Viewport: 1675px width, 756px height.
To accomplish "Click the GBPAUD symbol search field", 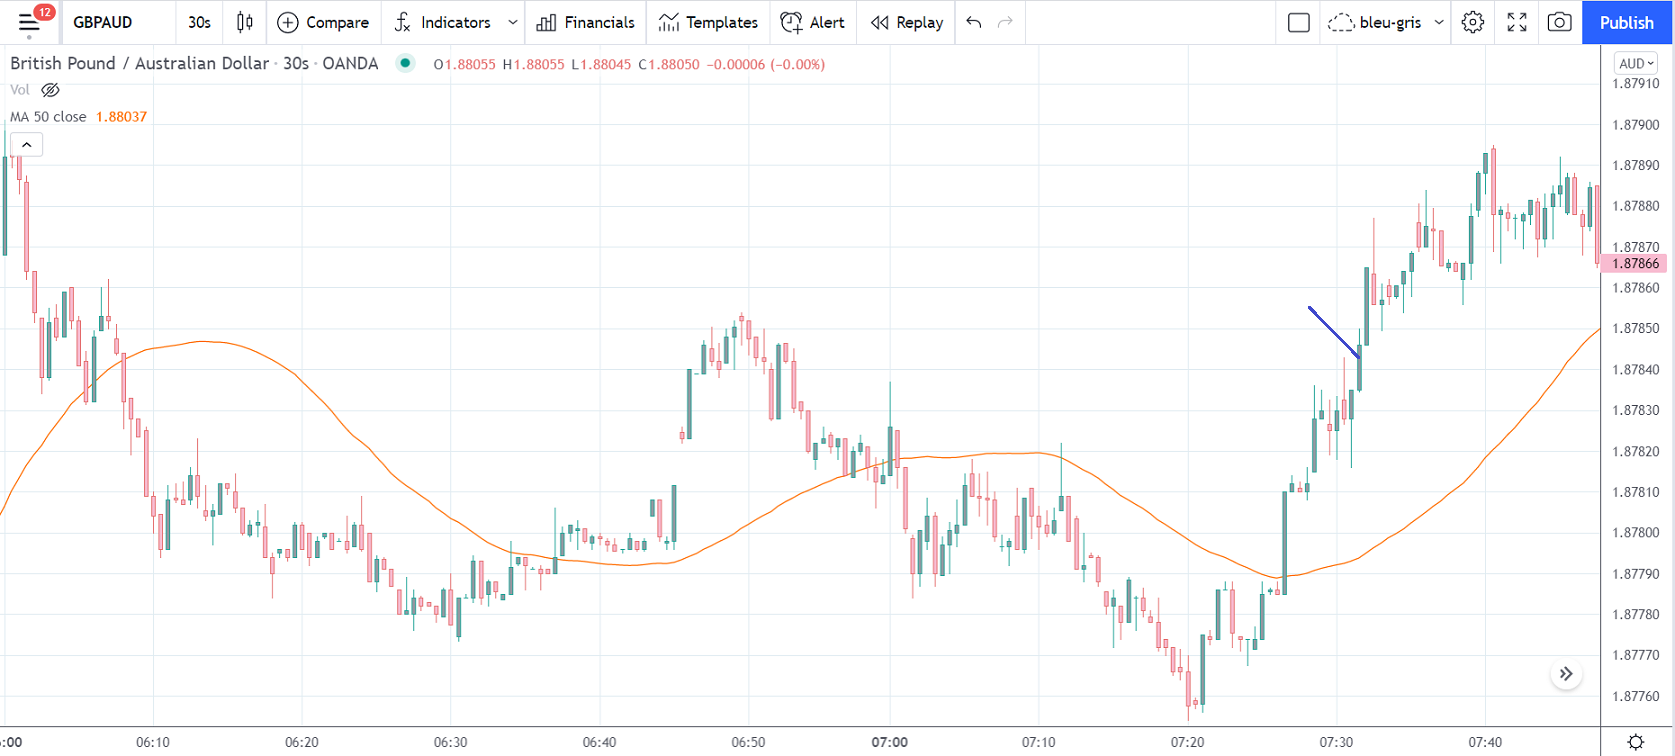I will [103, 22].
